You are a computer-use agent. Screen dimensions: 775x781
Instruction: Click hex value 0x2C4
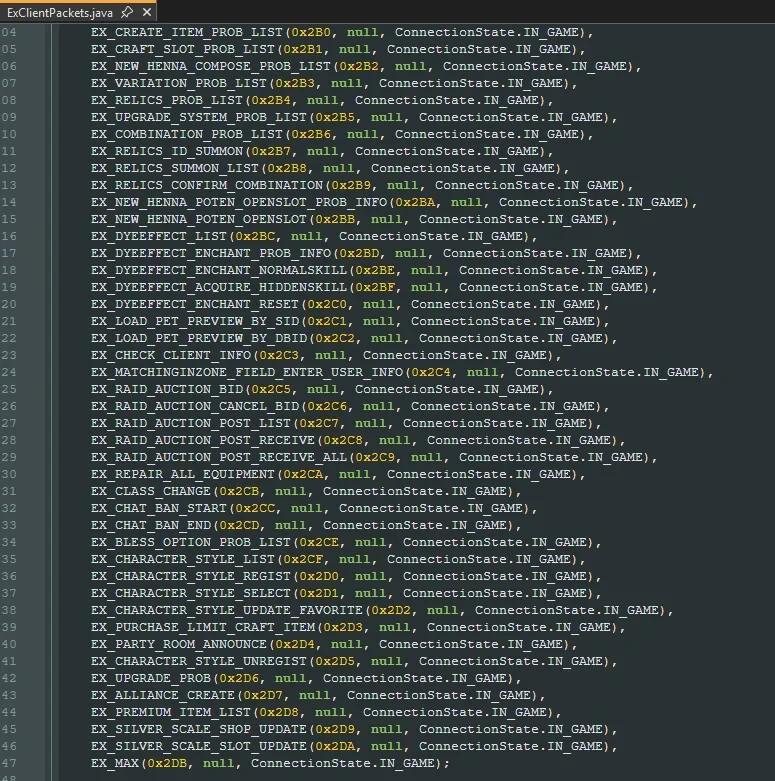click(431, 372)
